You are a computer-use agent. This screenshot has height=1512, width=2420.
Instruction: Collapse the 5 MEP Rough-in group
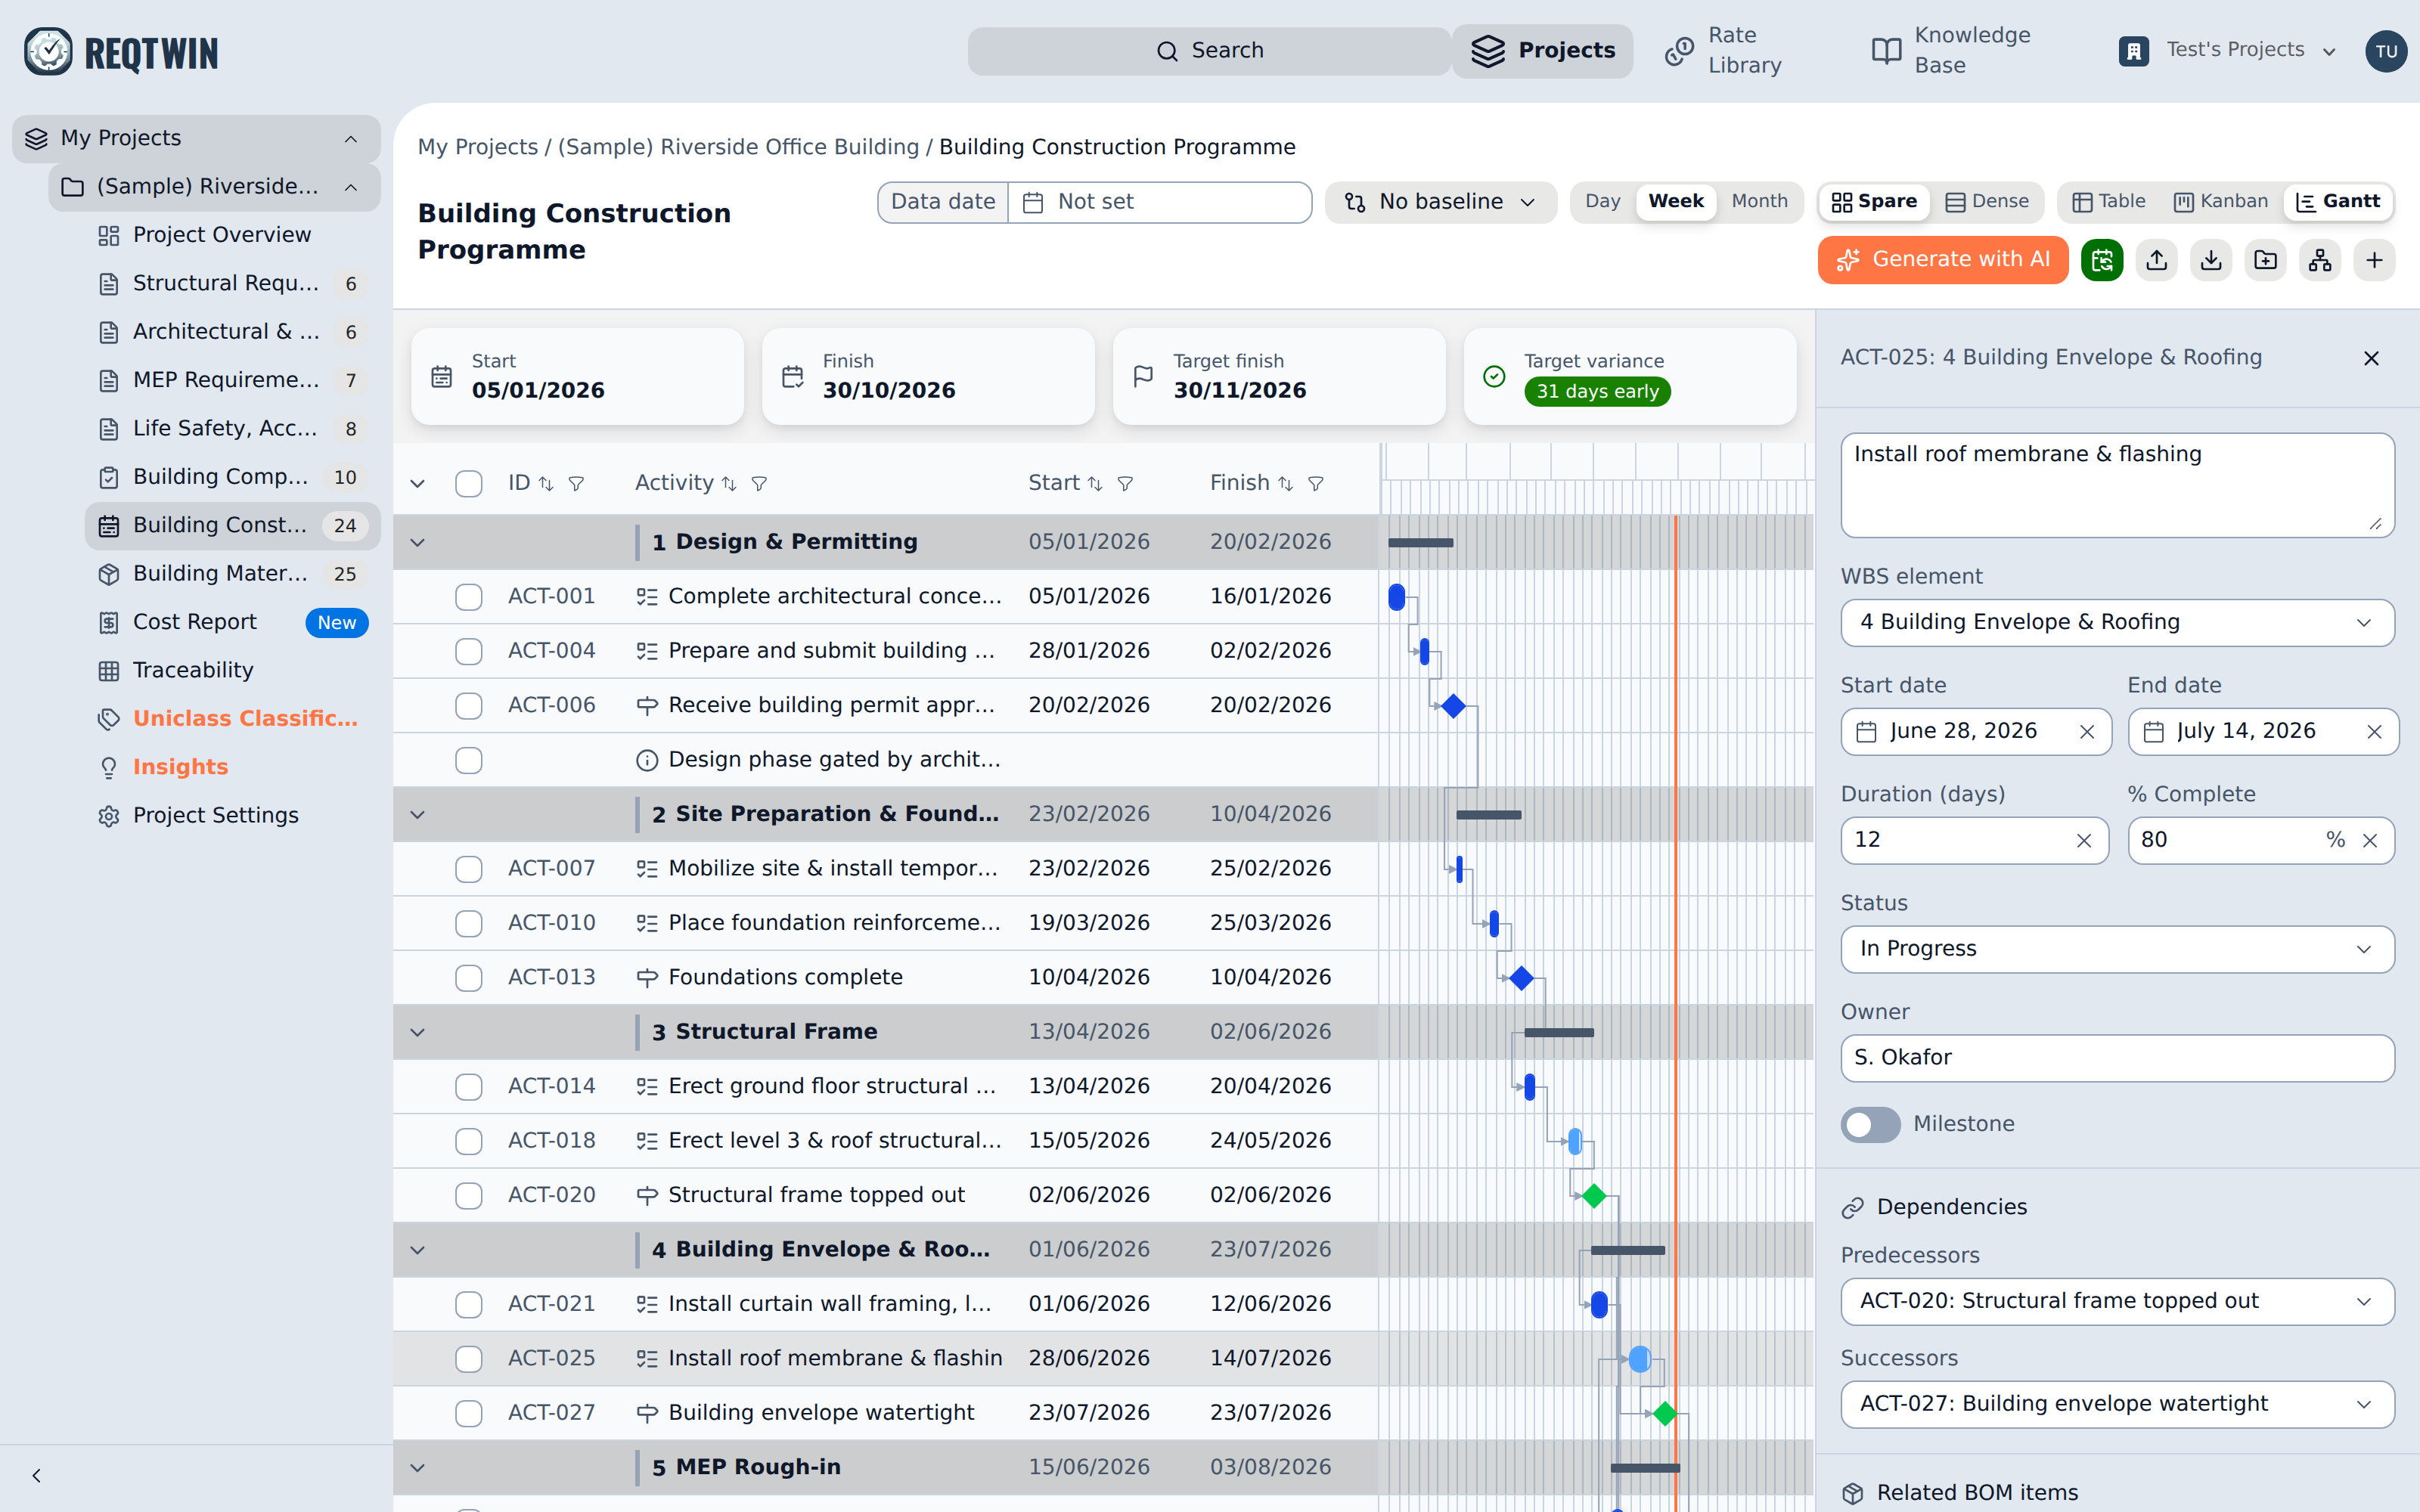click(418, 1468)
